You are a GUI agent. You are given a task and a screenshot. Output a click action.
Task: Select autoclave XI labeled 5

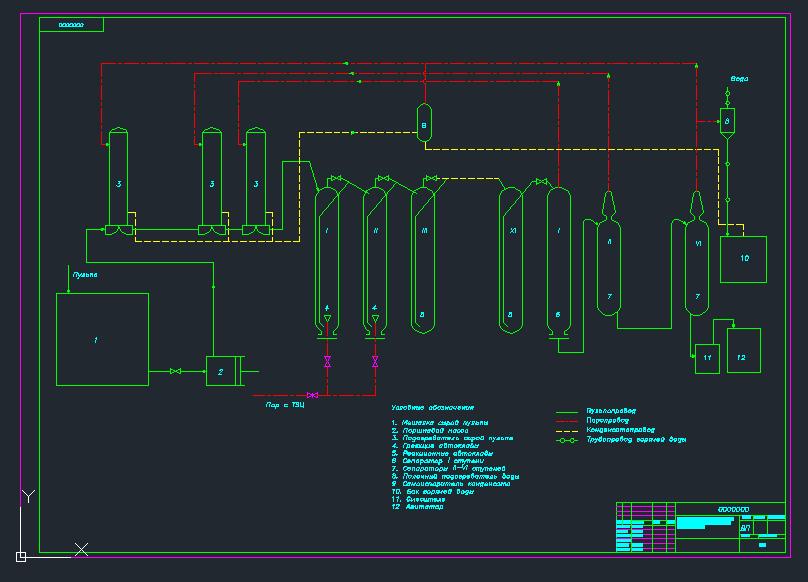click(511, 260)
